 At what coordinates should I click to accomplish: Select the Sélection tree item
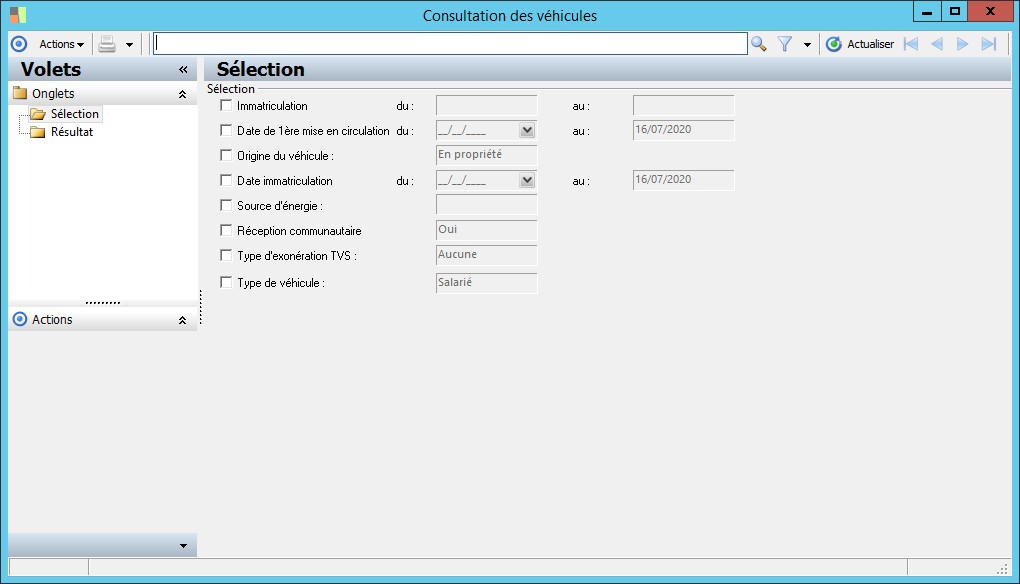coord(75,114)
